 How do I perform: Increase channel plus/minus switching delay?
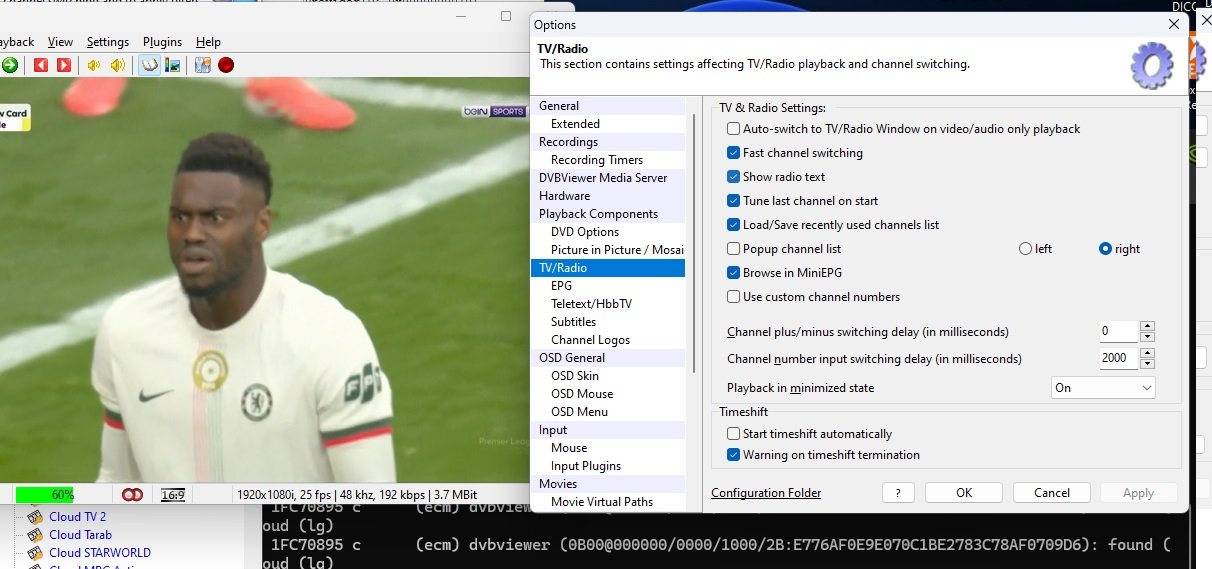click(x=1147, y=326)
